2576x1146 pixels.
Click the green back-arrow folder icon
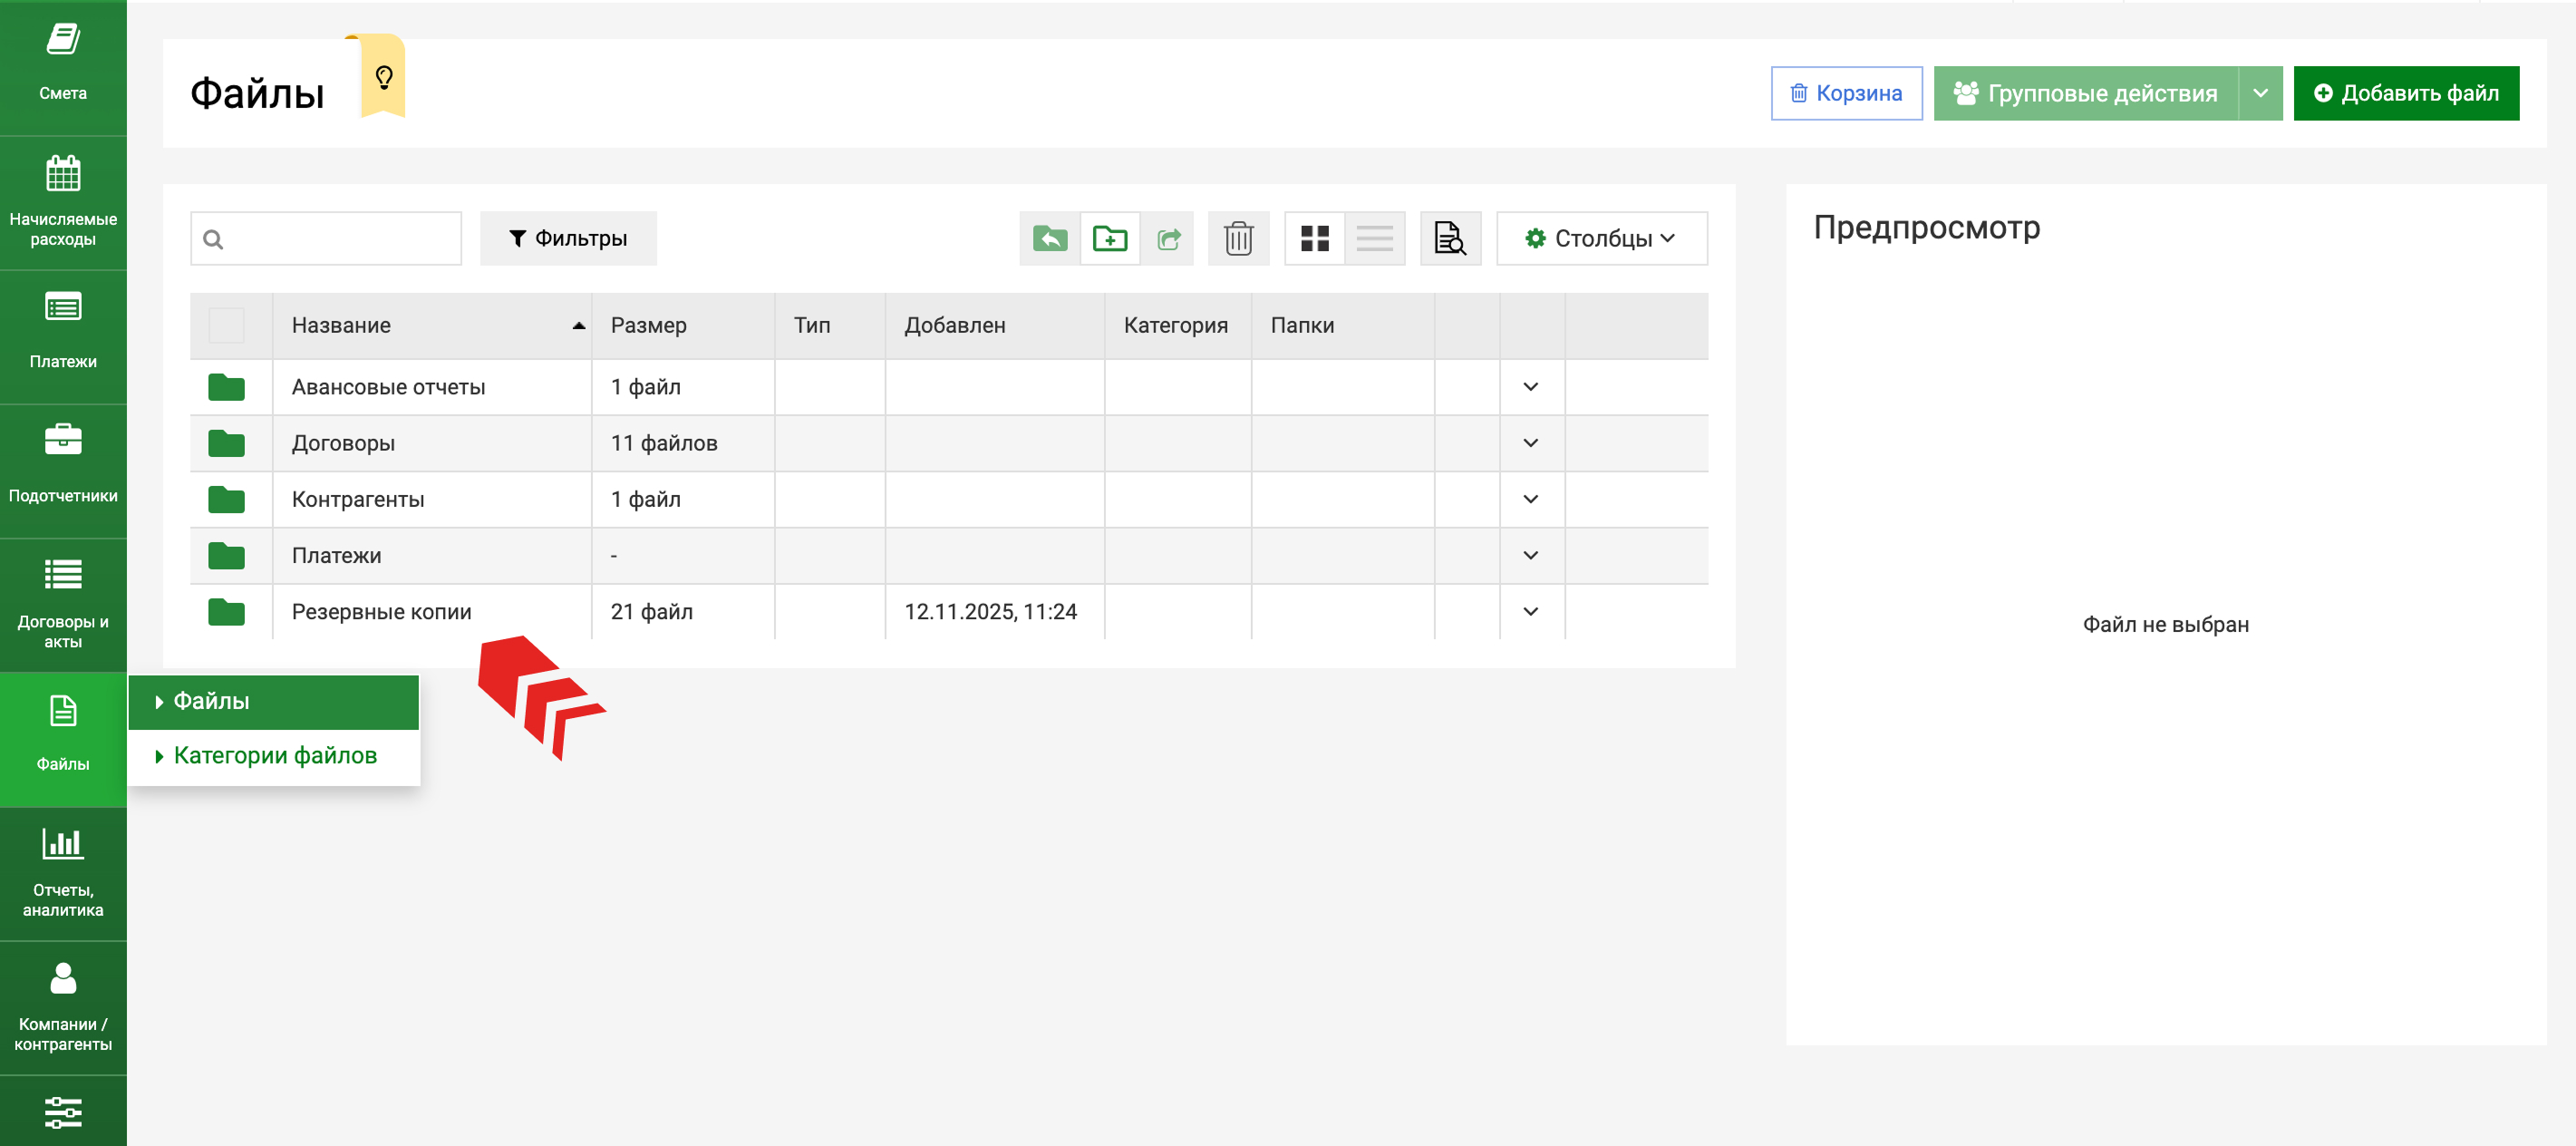pos(1049,238)
